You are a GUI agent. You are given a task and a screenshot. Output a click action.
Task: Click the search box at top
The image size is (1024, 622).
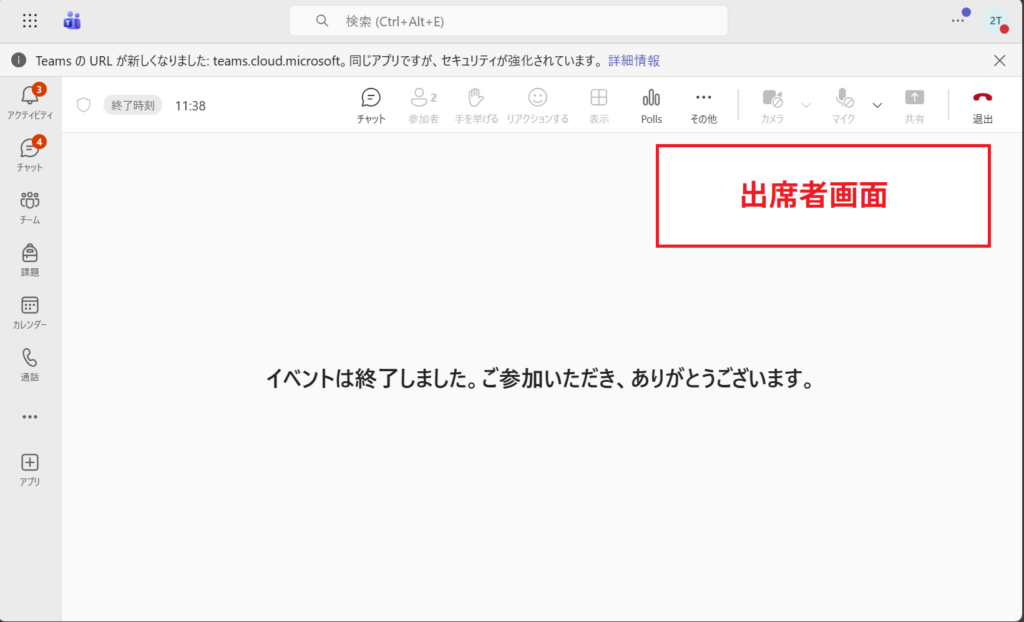[508, 21]
